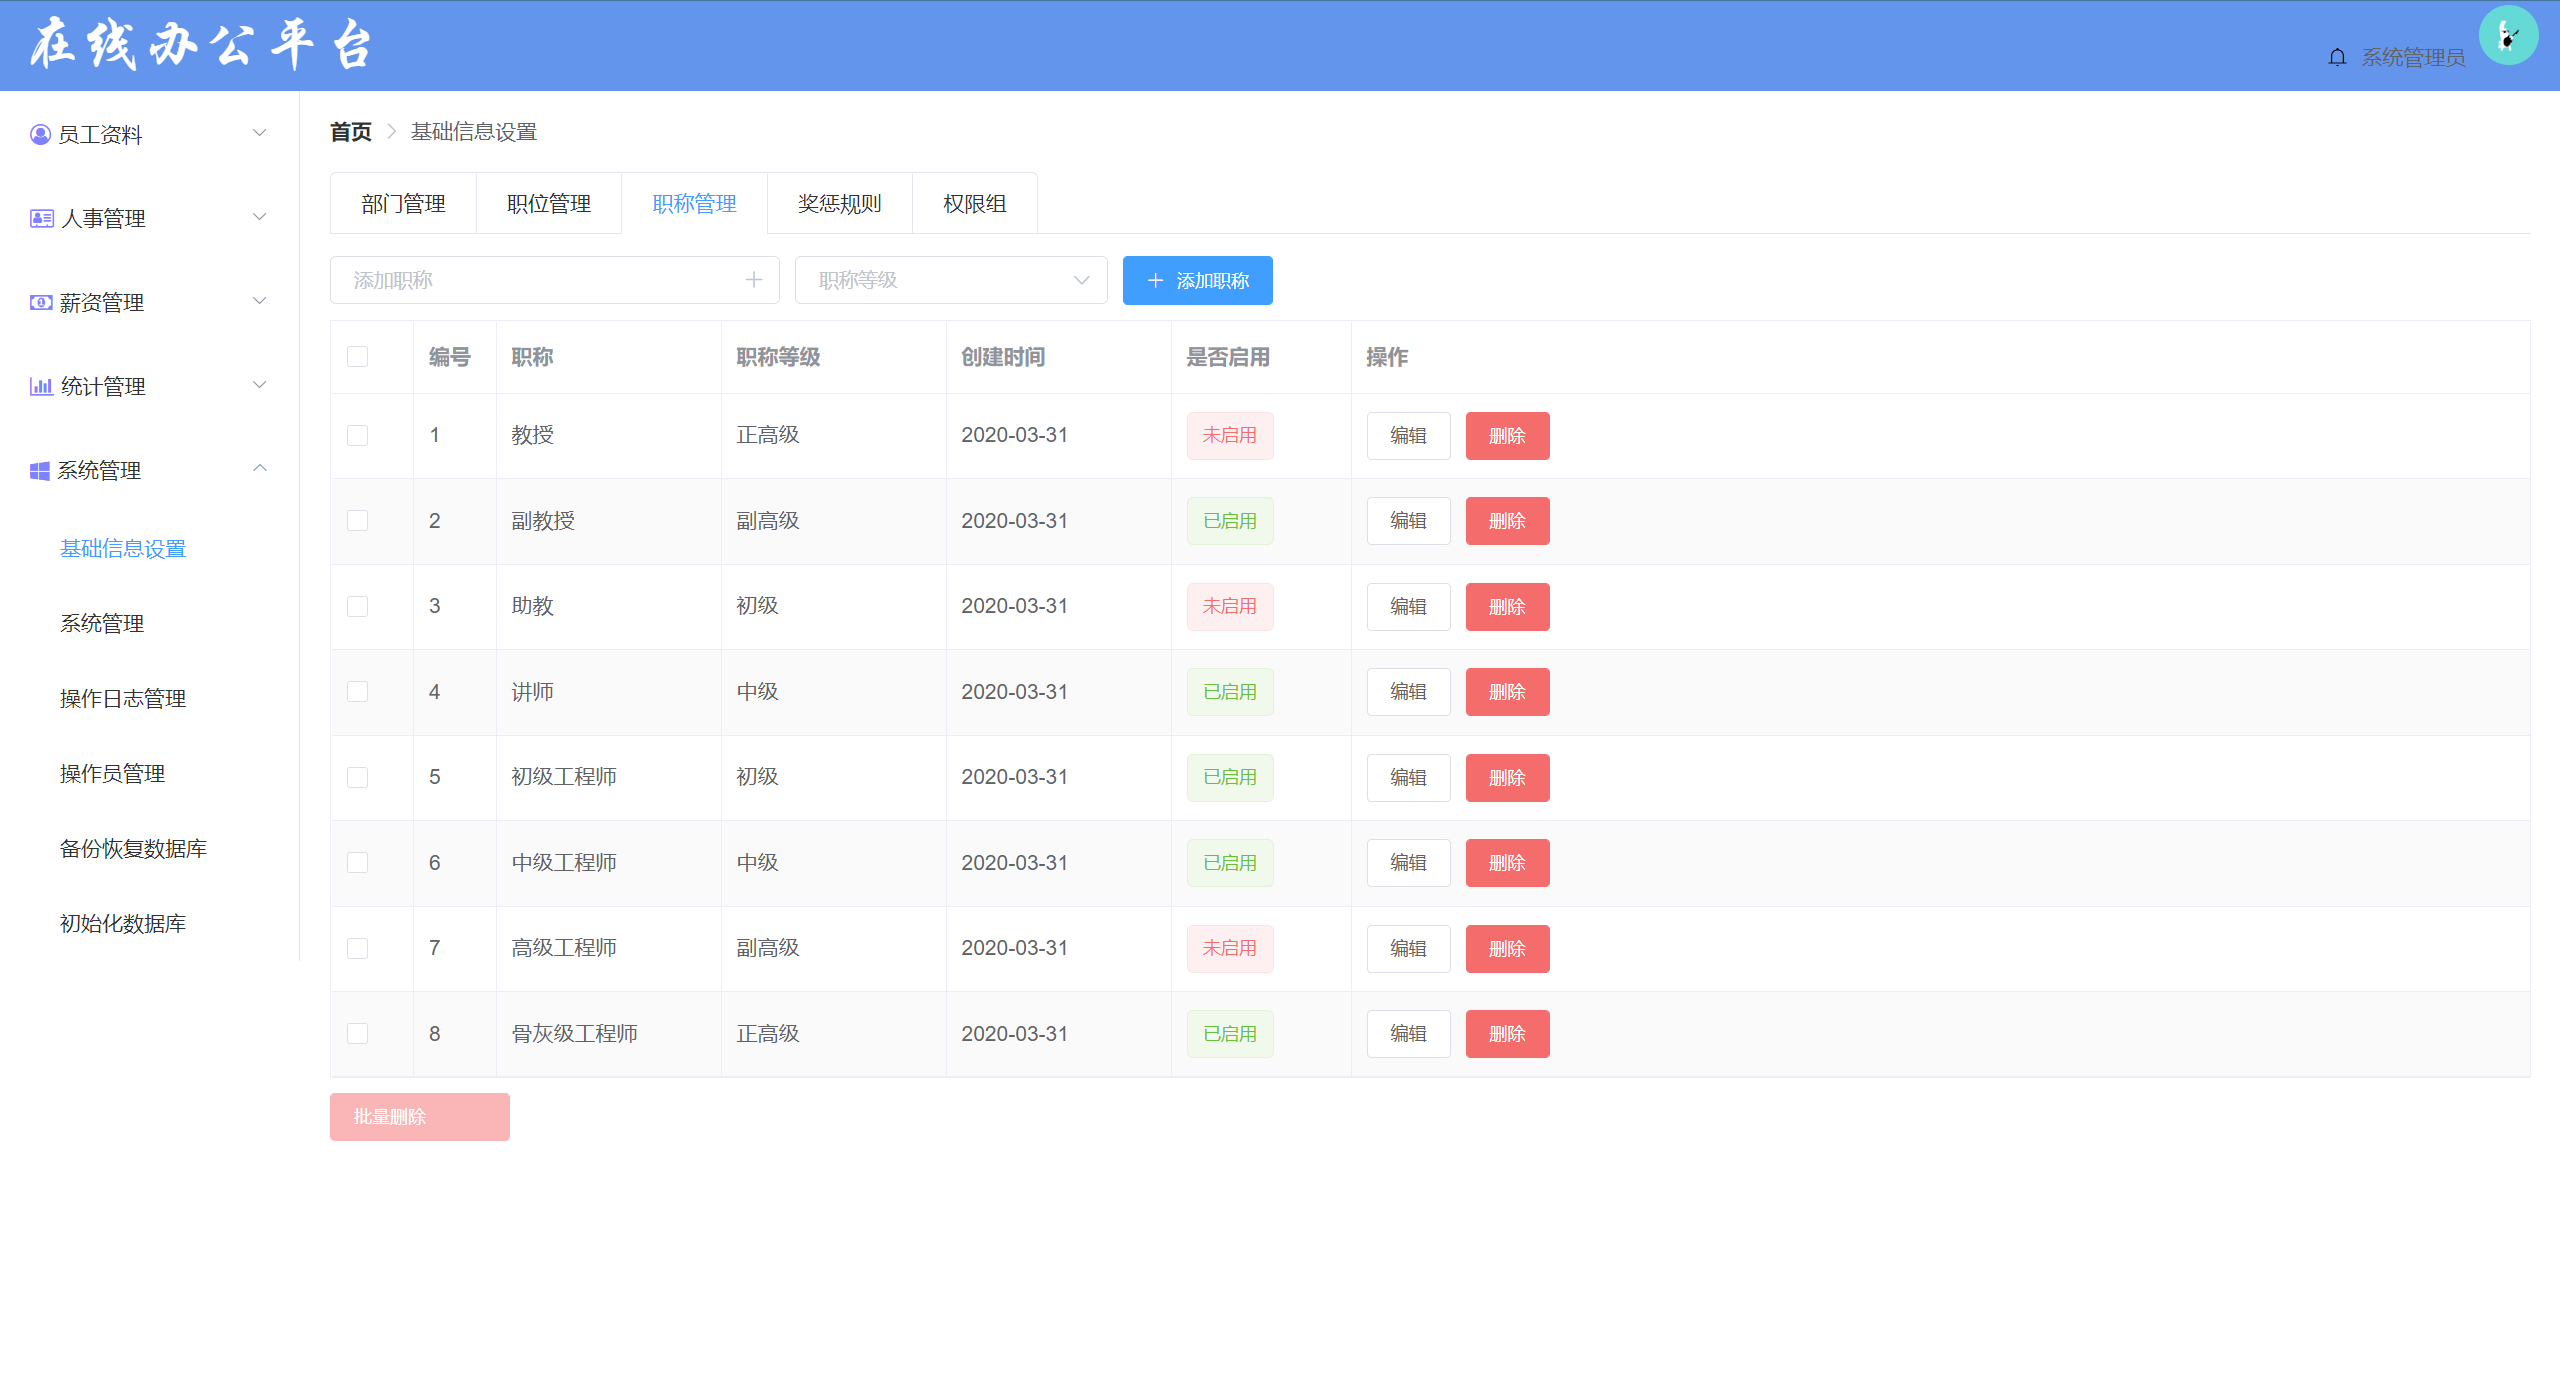The width and height of the screenshot is (2560, 1374).
Task: Delete the 副教授 row
Action: click(1506, 521)
